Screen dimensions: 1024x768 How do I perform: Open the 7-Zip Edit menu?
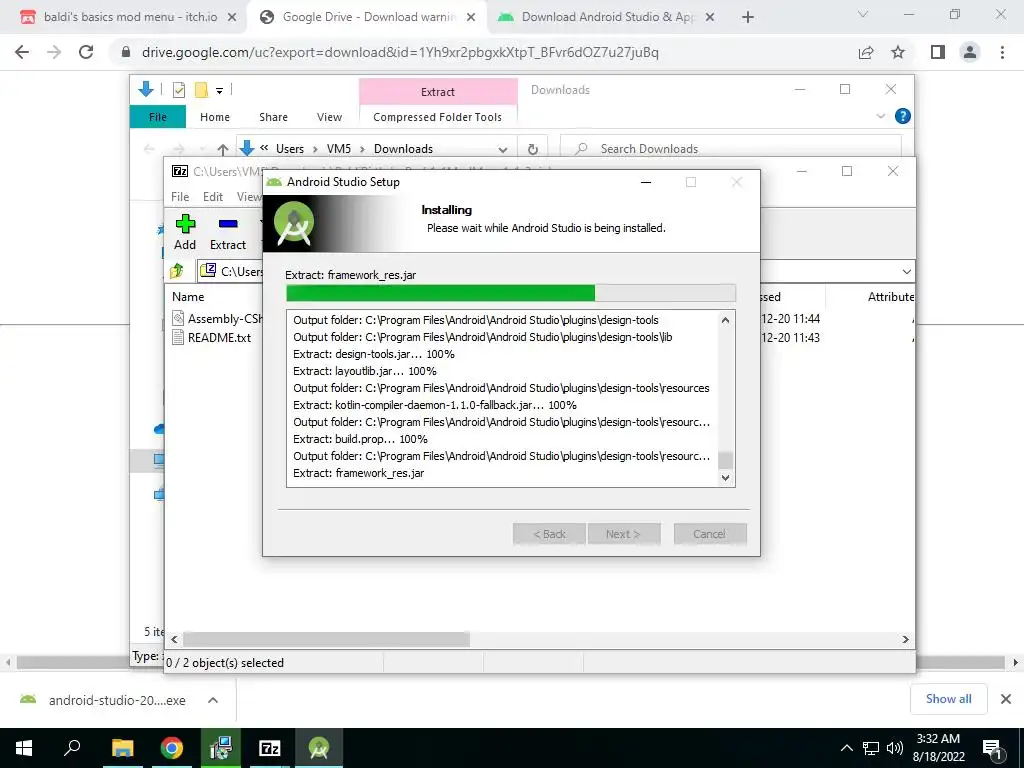coord(213,197)
